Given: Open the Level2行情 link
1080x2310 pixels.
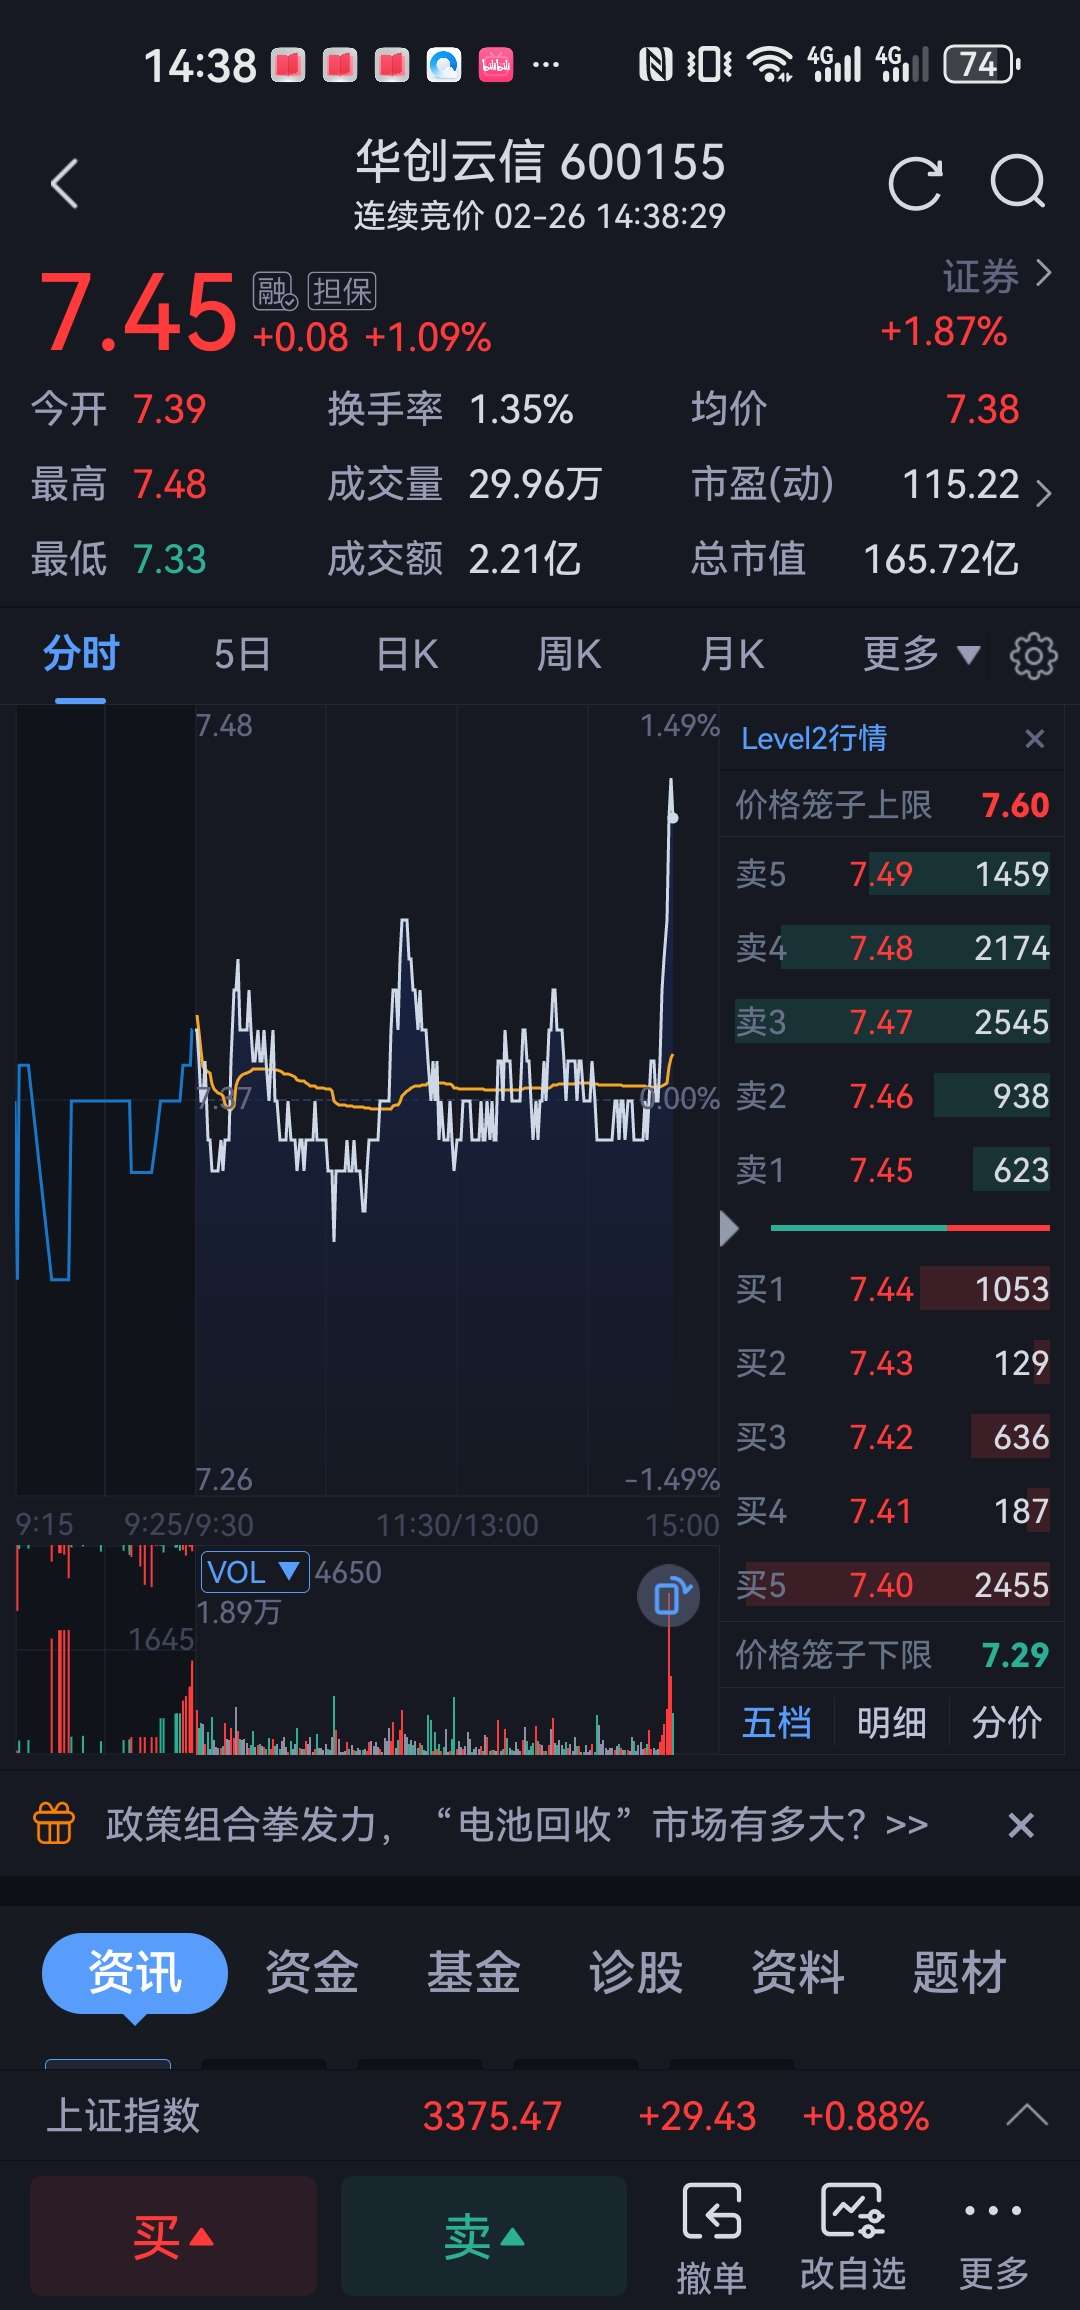Looking at the screenshot, I should click(814, 738).
